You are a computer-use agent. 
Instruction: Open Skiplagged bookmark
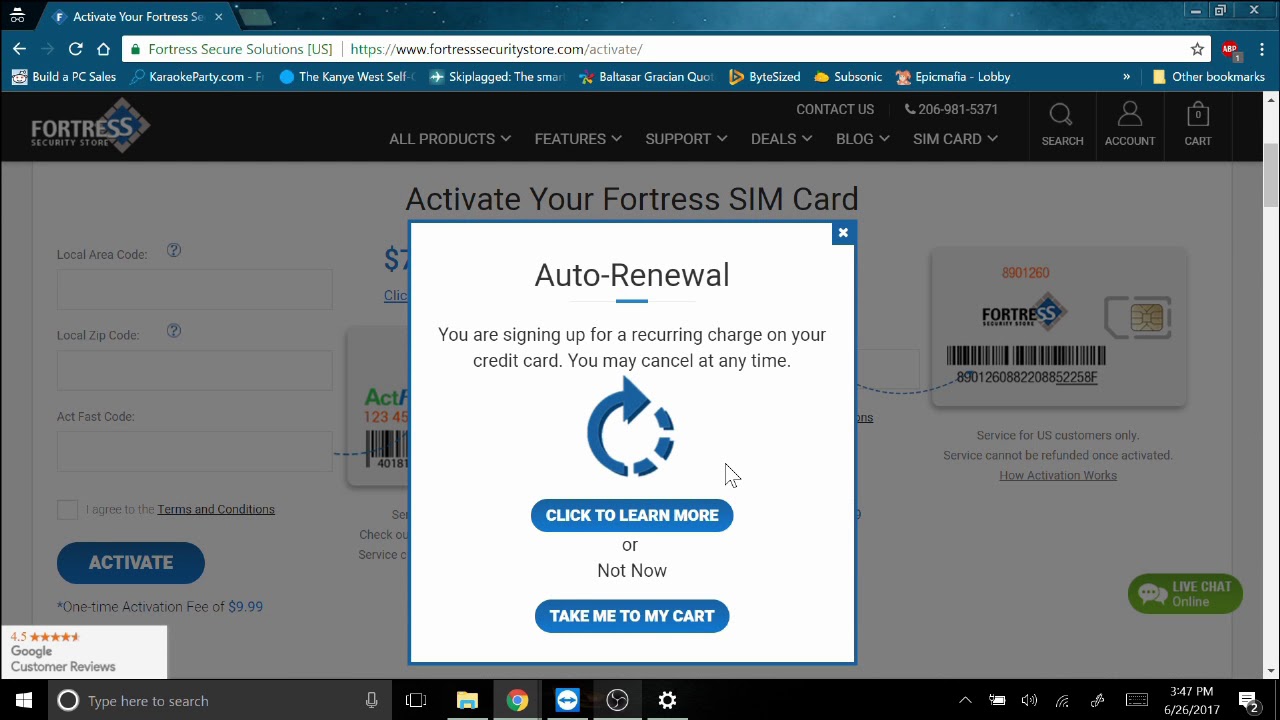click(497, 77)
